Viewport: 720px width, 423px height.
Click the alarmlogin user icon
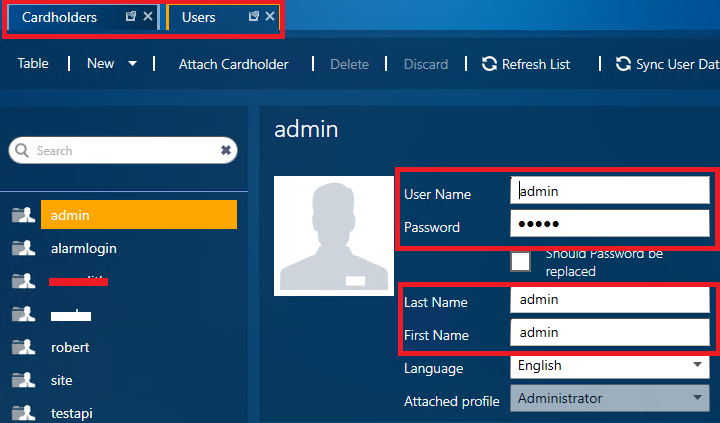tap(23, 248)
